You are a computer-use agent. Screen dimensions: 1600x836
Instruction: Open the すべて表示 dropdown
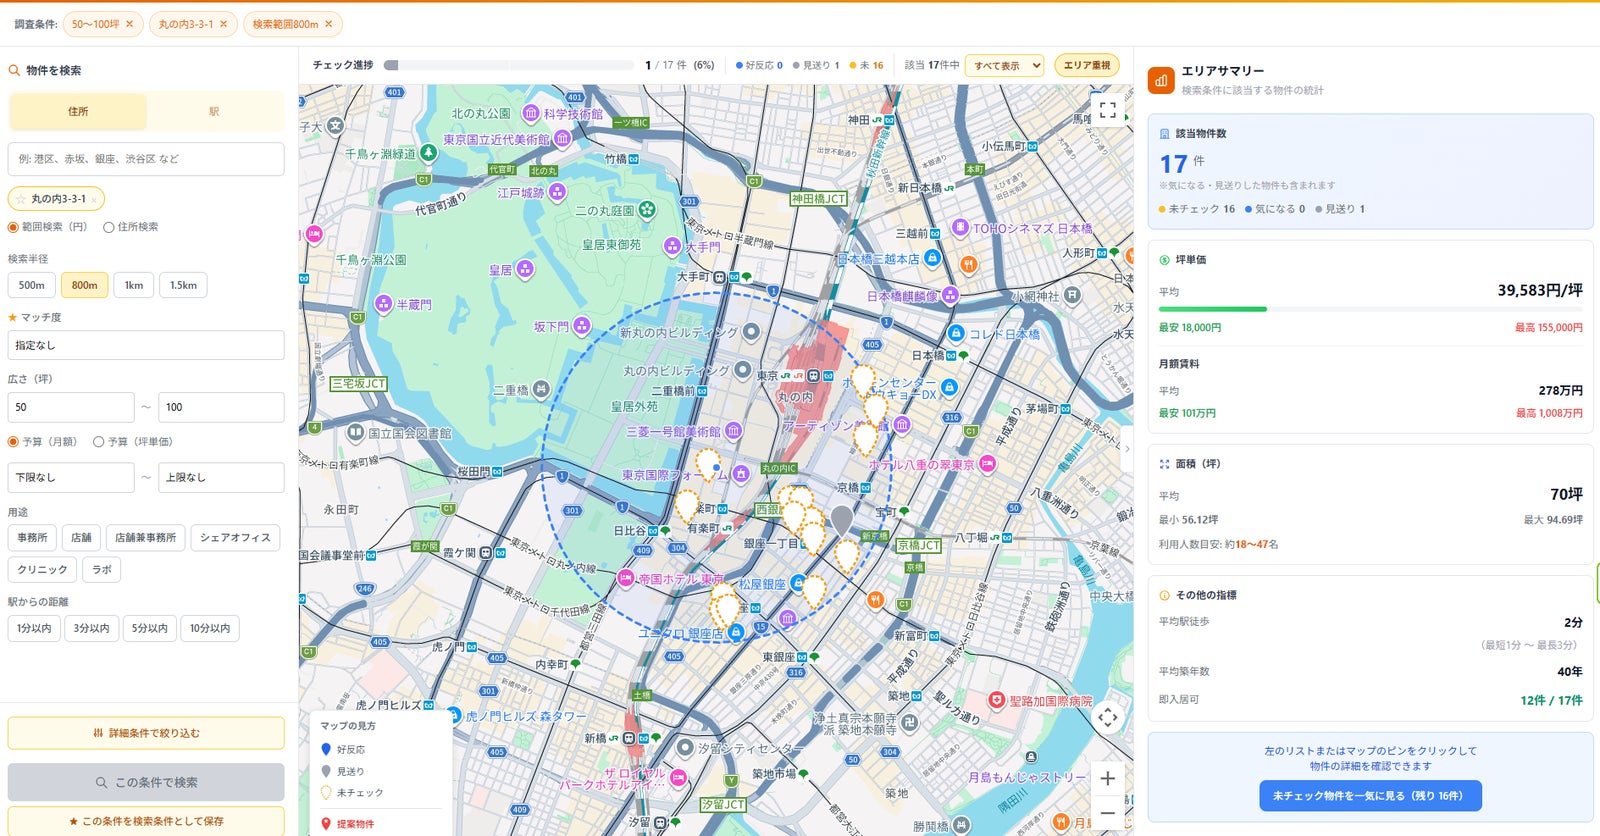tap(1004, 66)
